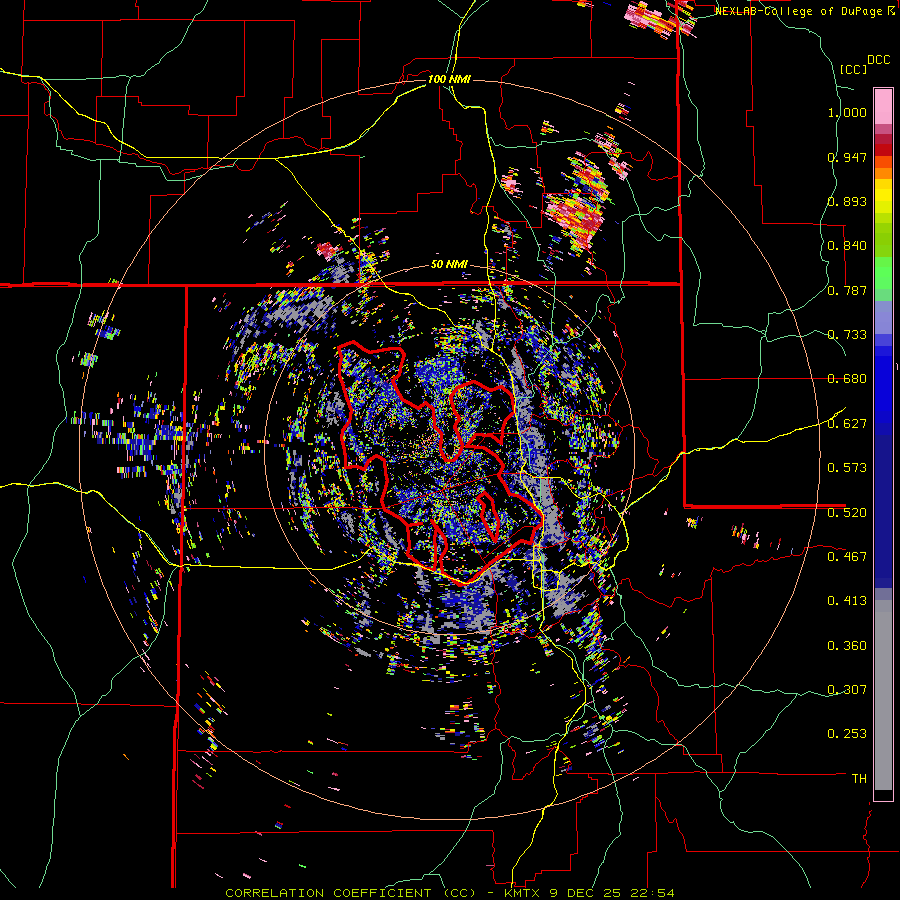
Task: Click the NEXLAB-College of DuPage label
Action: point(798,11)
